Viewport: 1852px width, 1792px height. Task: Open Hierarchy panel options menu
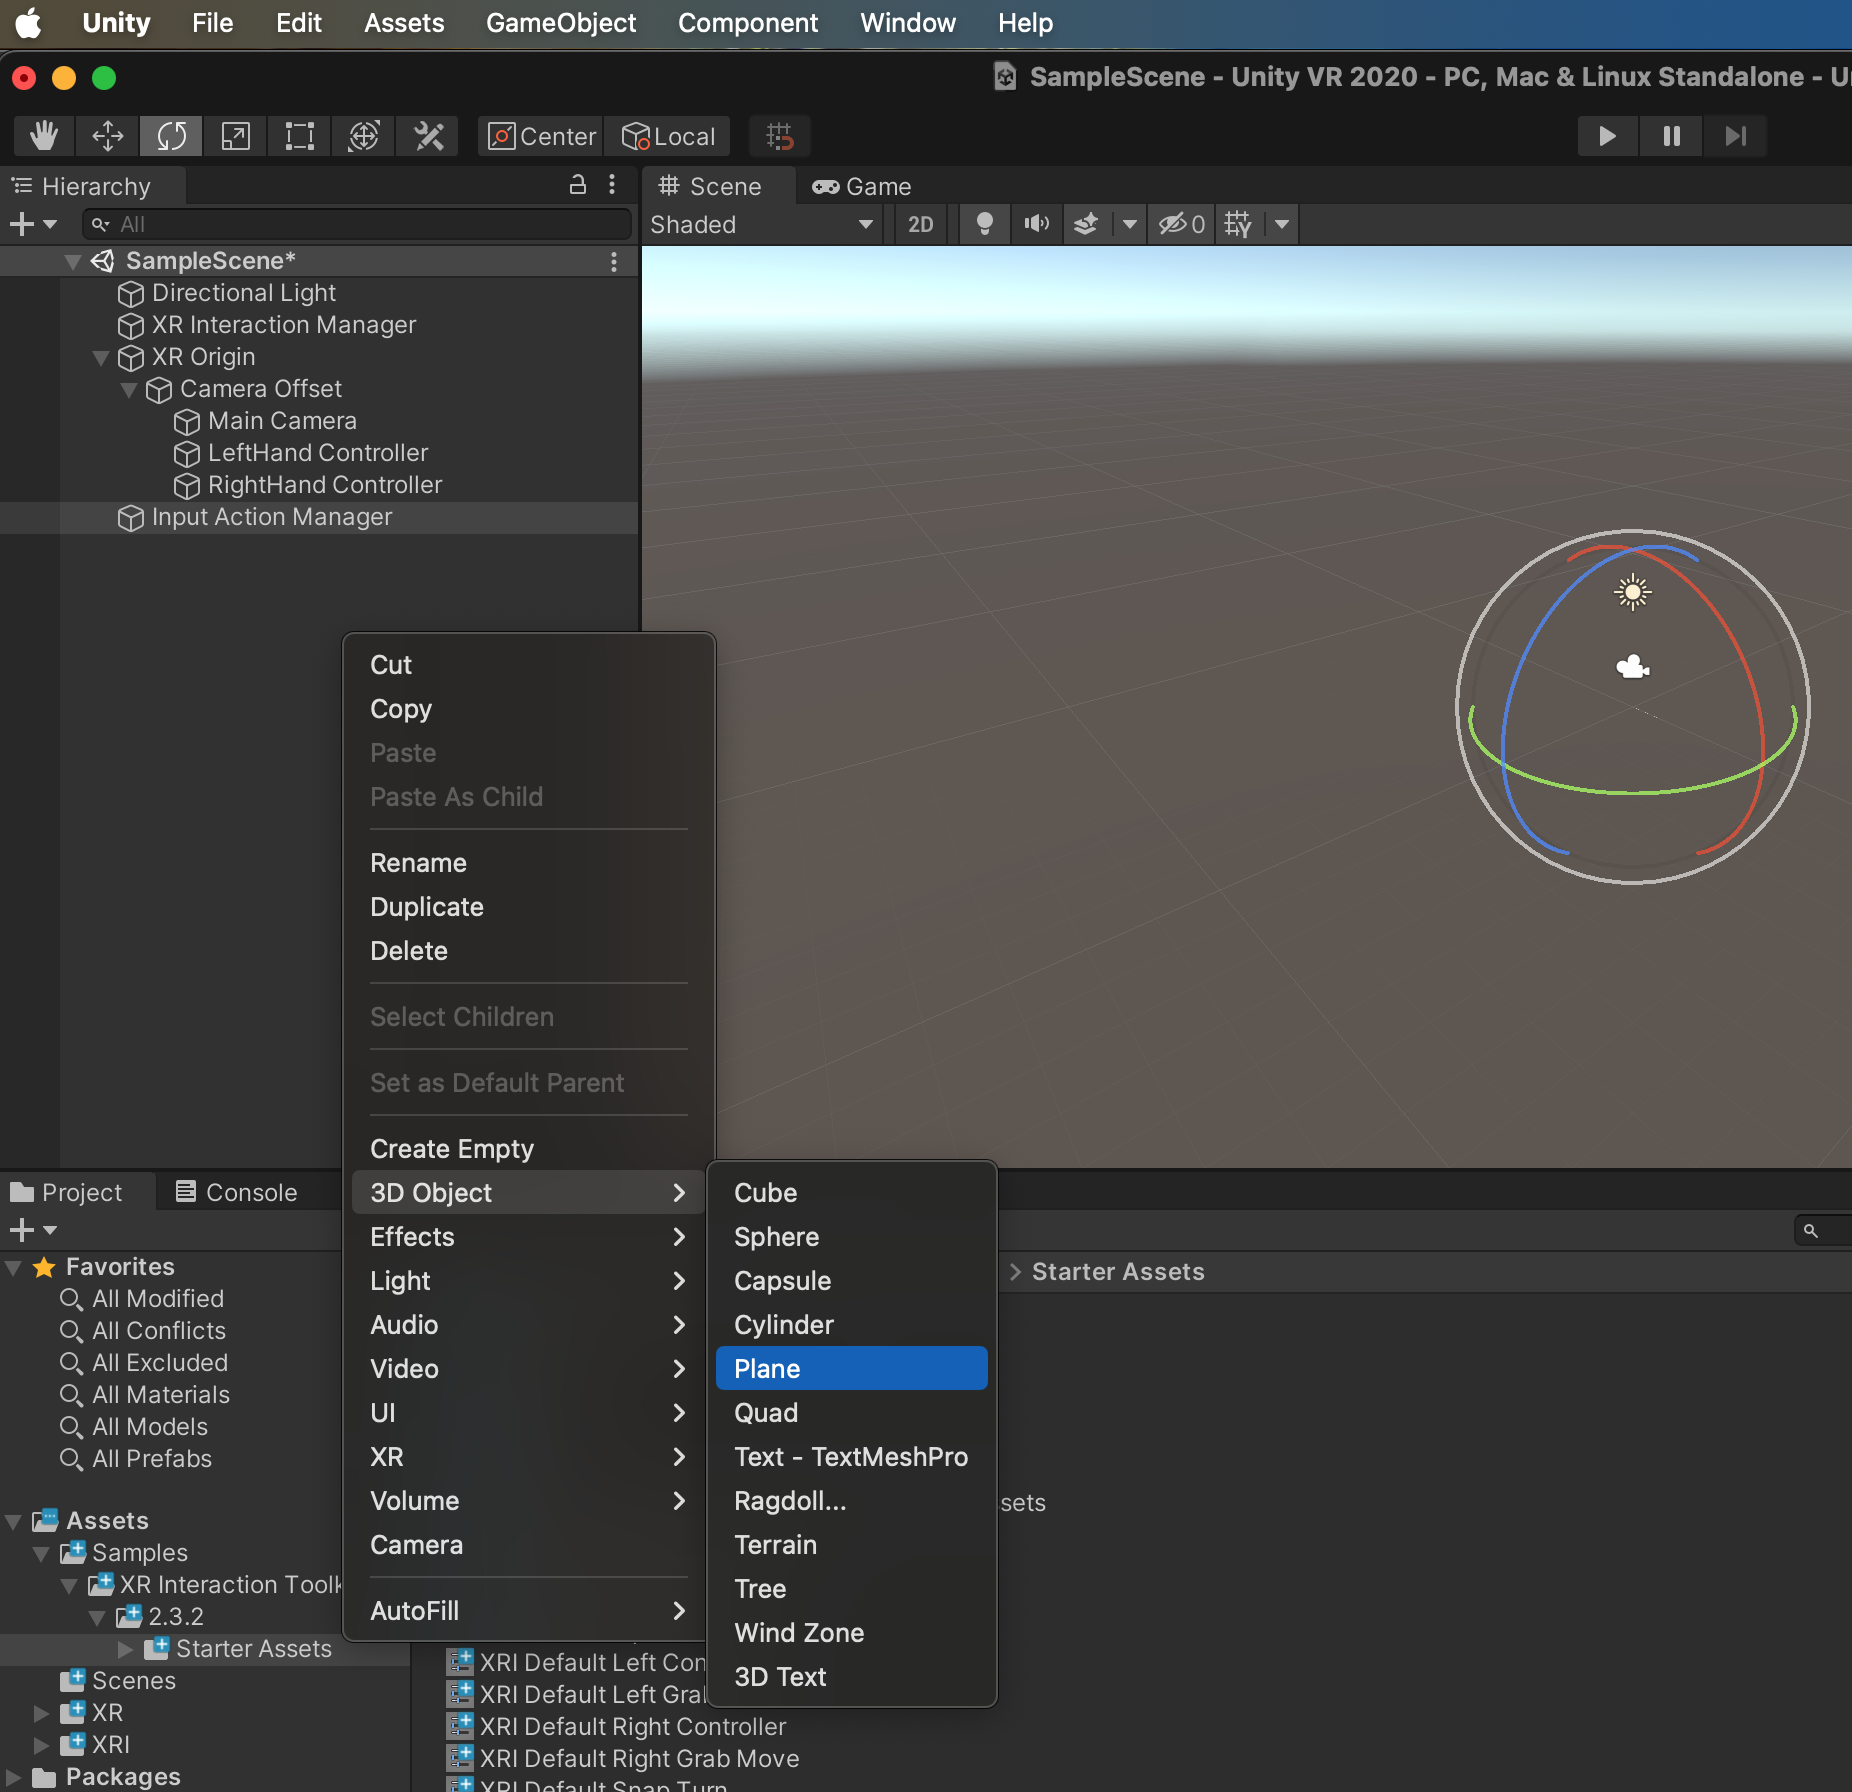[612, 185]
